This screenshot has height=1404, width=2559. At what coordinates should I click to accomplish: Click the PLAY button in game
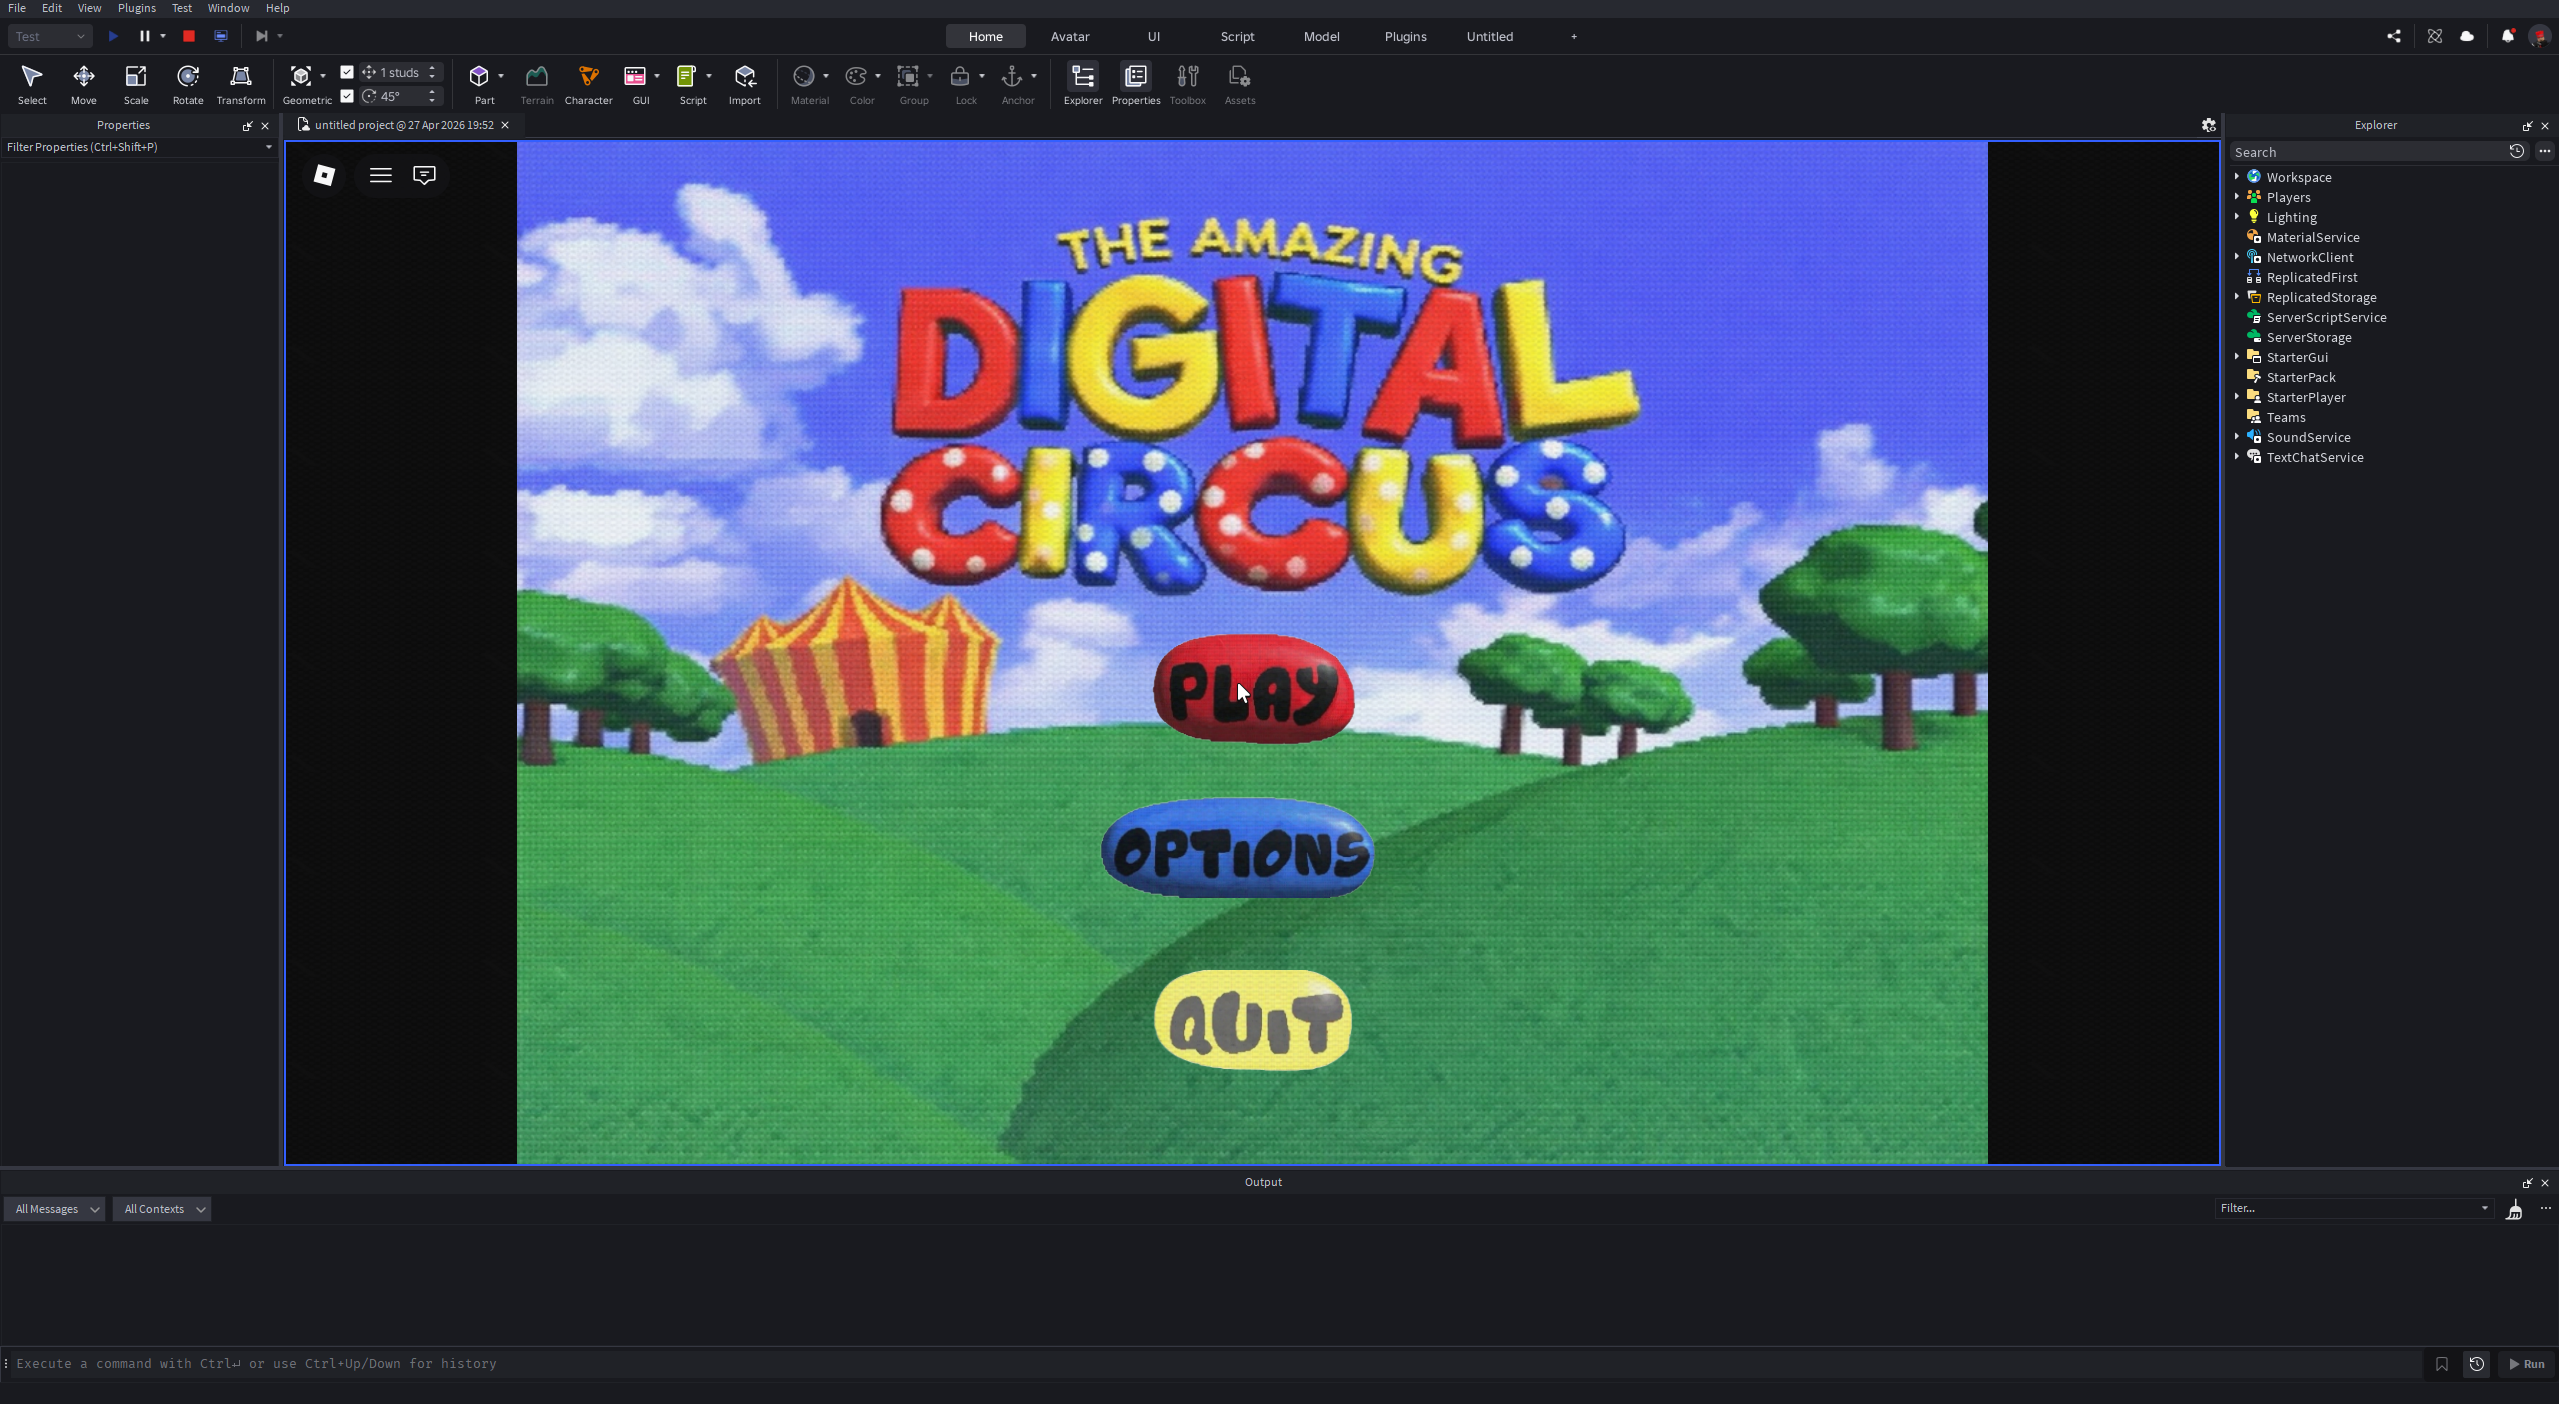tap(1254, 689)
